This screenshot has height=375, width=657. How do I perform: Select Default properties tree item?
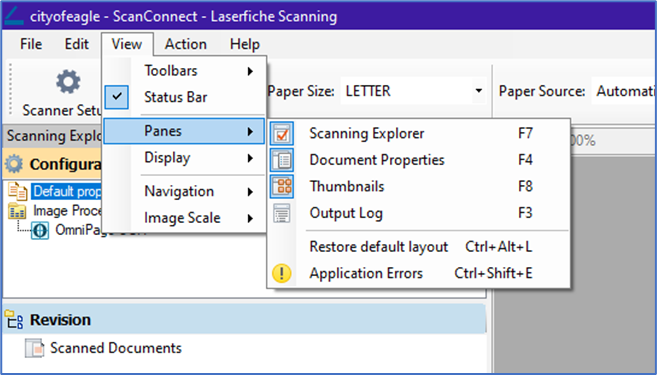pos(66,191)
